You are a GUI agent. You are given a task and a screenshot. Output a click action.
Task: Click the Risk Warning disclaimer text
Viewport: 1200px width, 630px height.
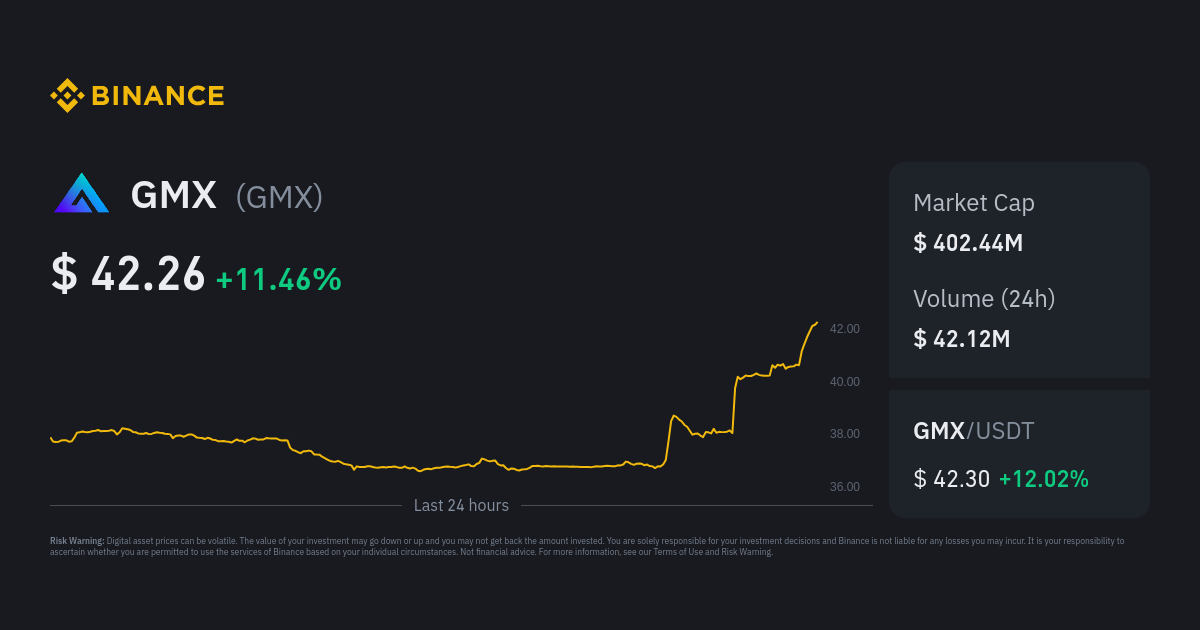[587, 546]
